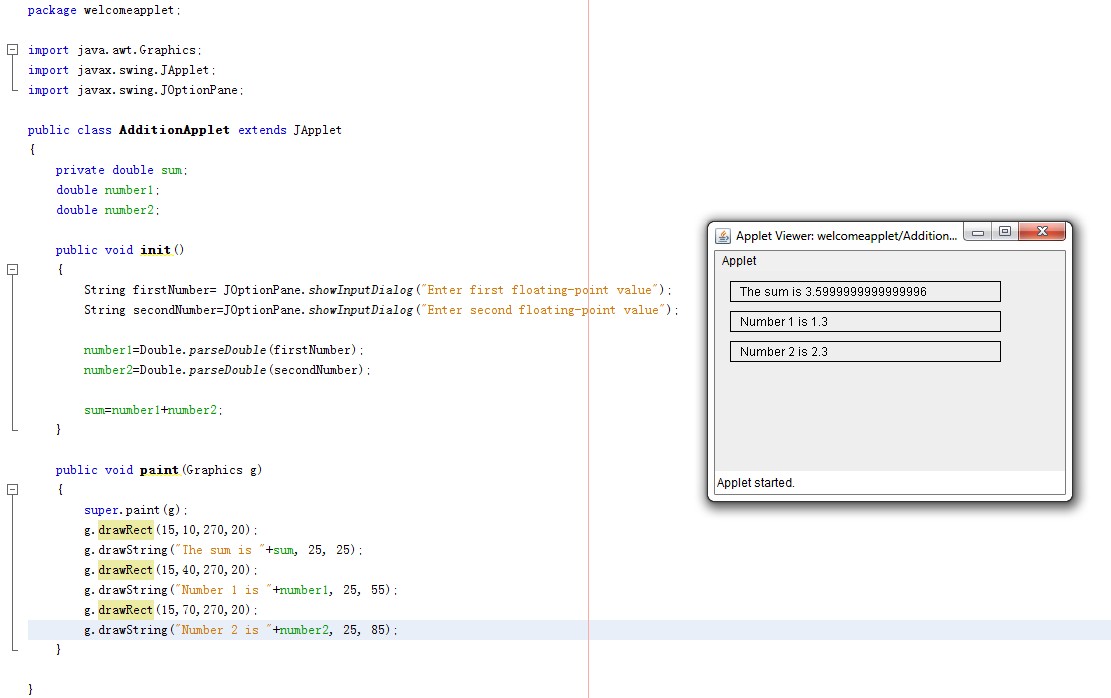Close the Applet Viewer window
The width and height of the screenshot is (1111, 698).
point(1042,232)
